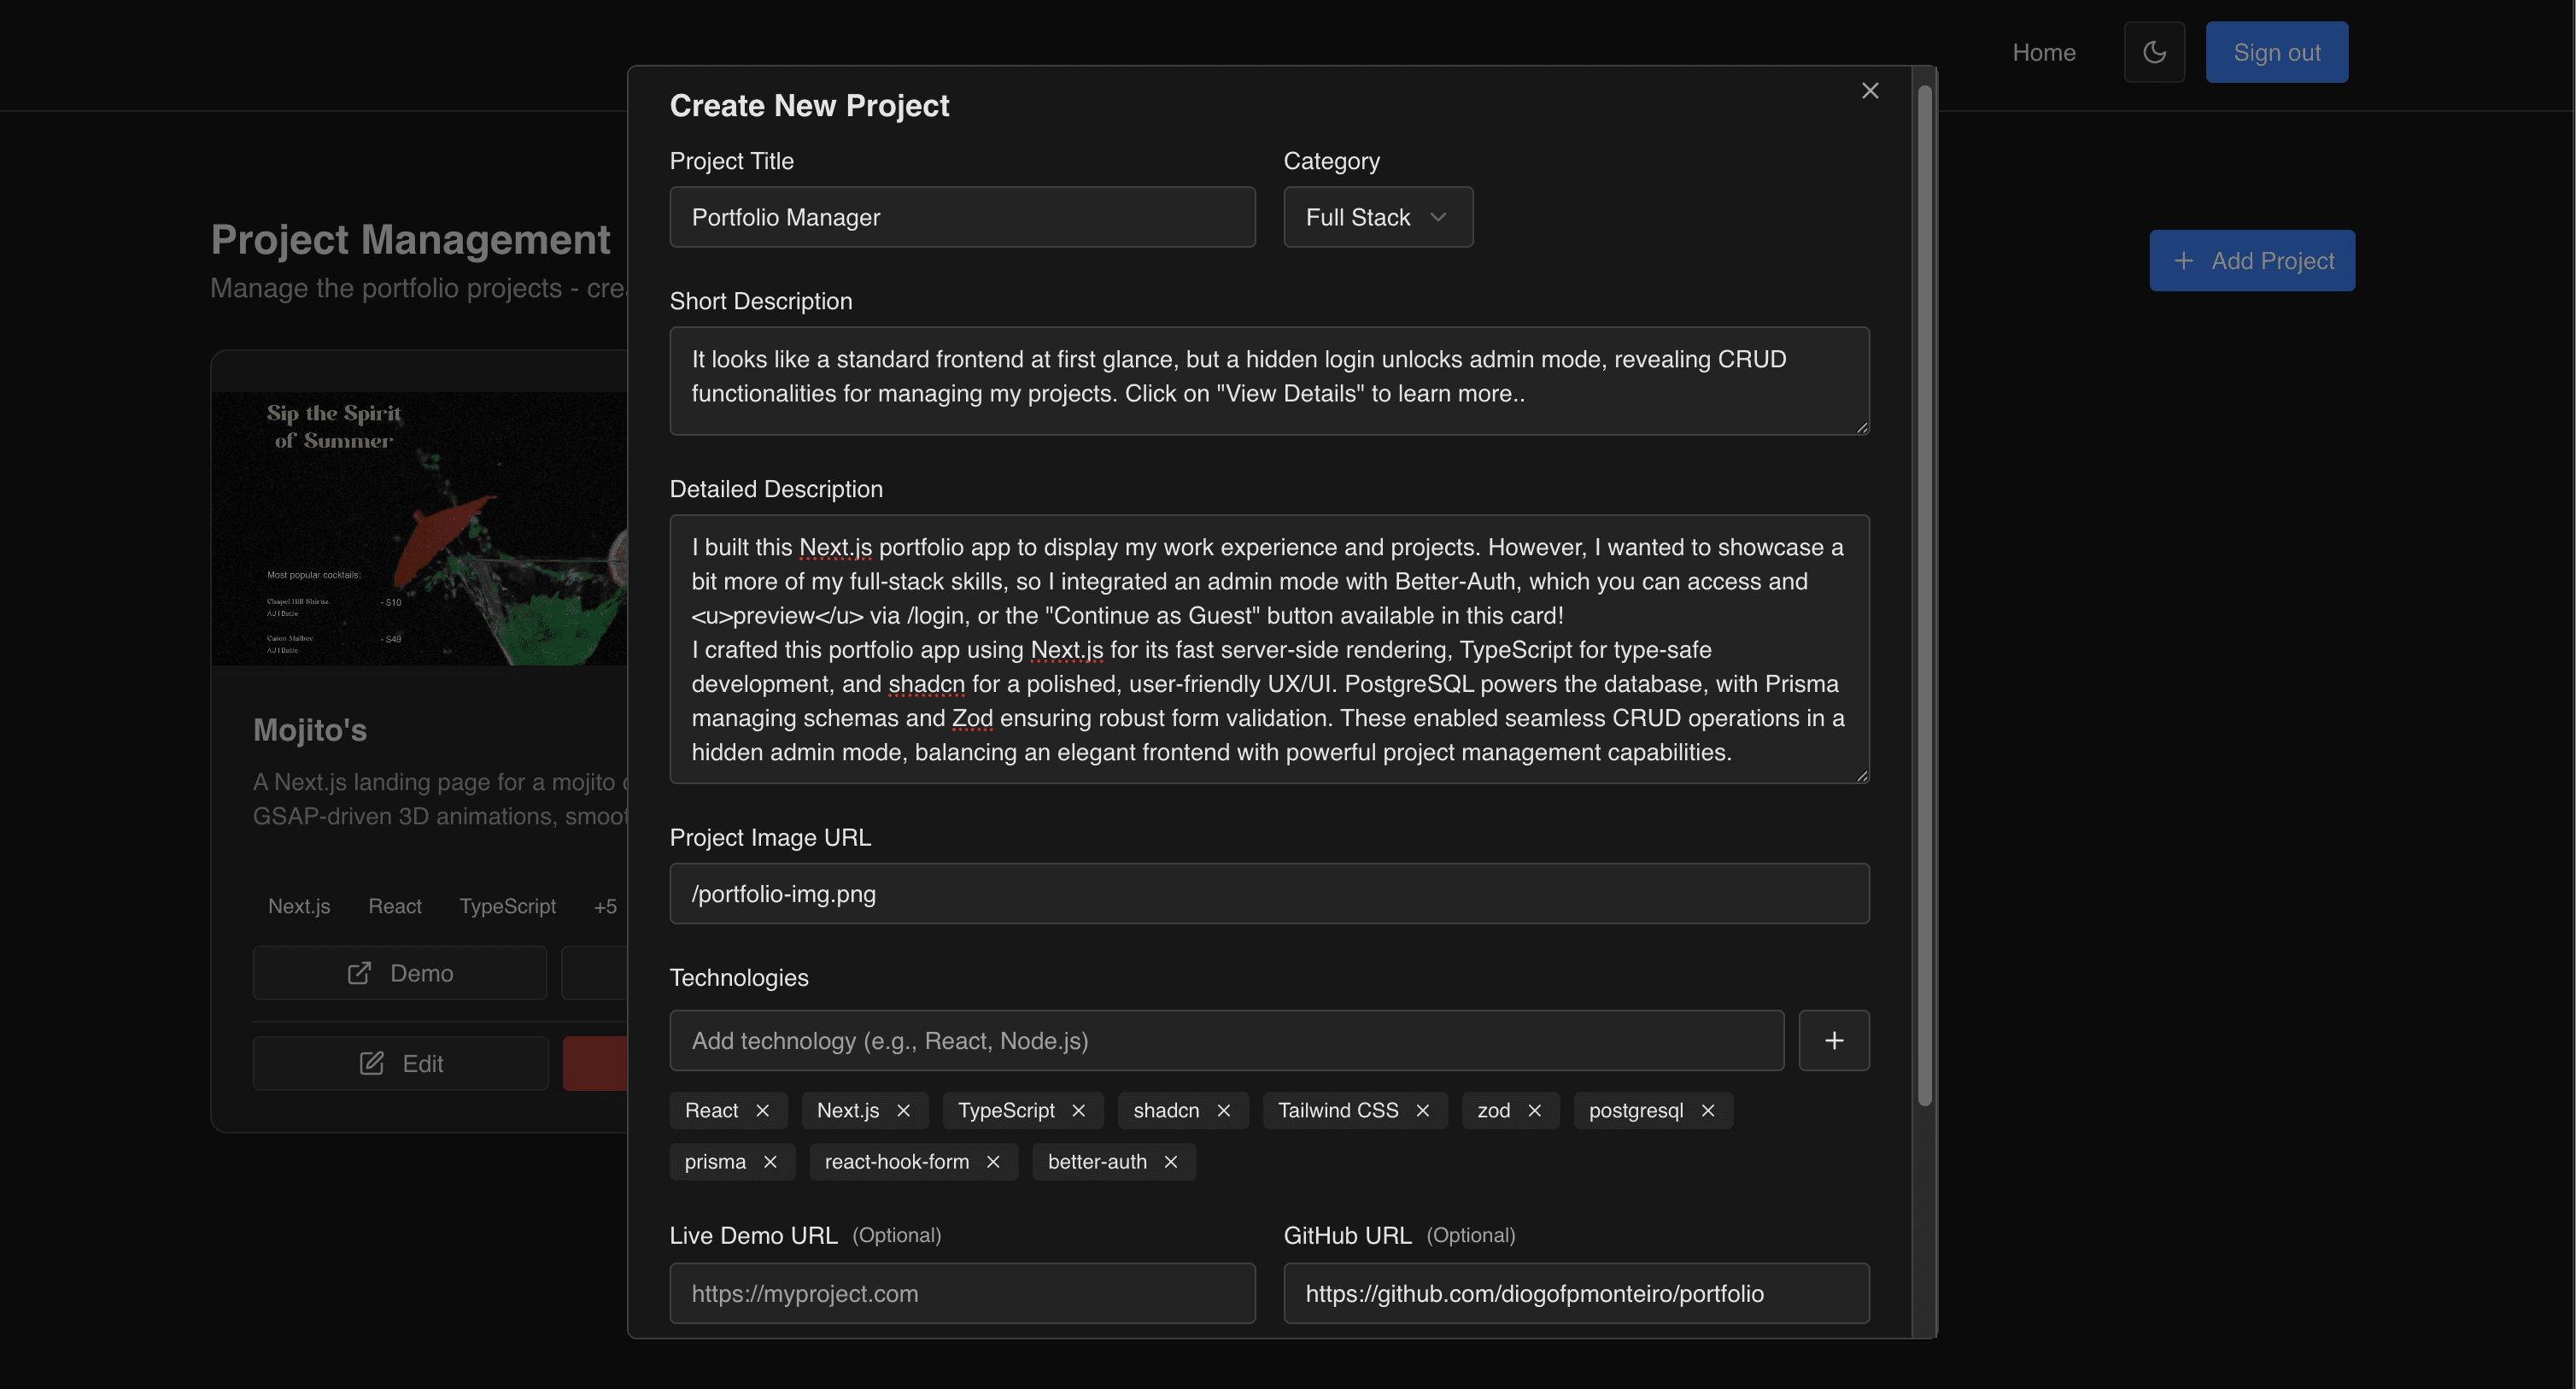Remove shadcn from technologies
This screenshot has height=1389, width=2576.
1223,1110
